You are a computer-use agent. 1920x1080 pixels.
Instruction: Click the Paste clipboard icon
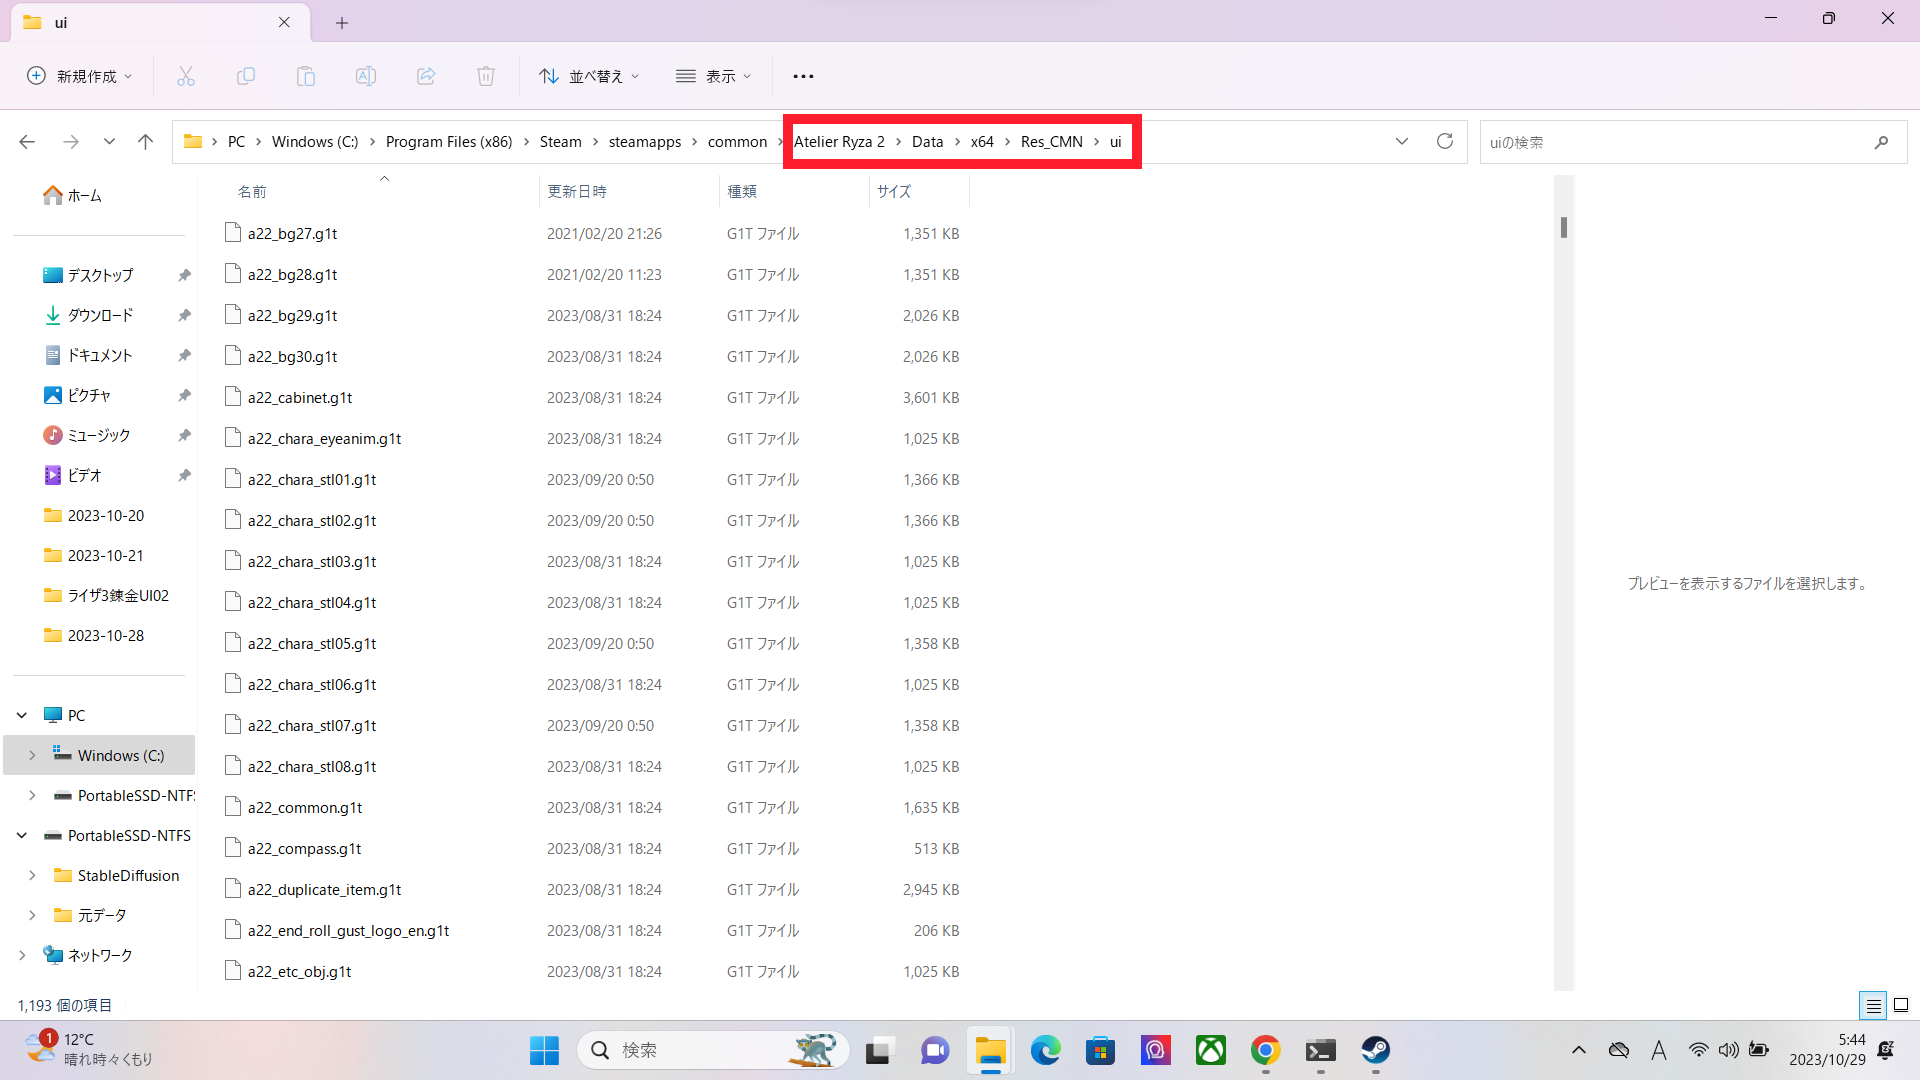(x=306, y=76)
